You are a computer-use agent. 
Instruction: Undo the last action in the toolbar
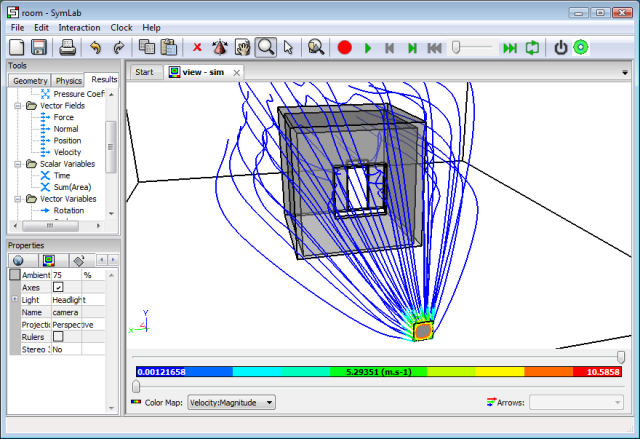click(96, 47)
